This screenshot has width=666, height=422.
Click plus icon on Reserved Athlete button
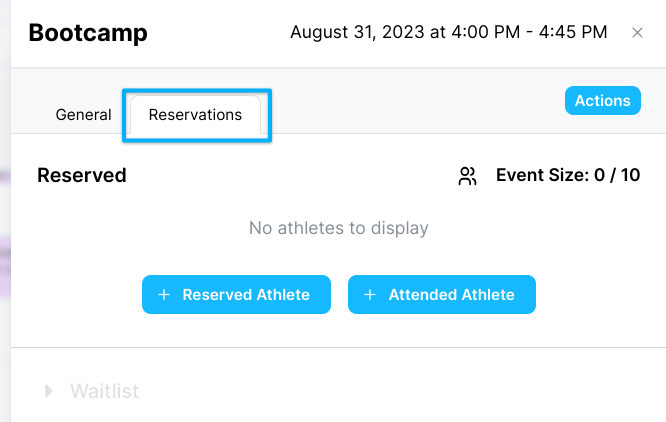[164, 295]
